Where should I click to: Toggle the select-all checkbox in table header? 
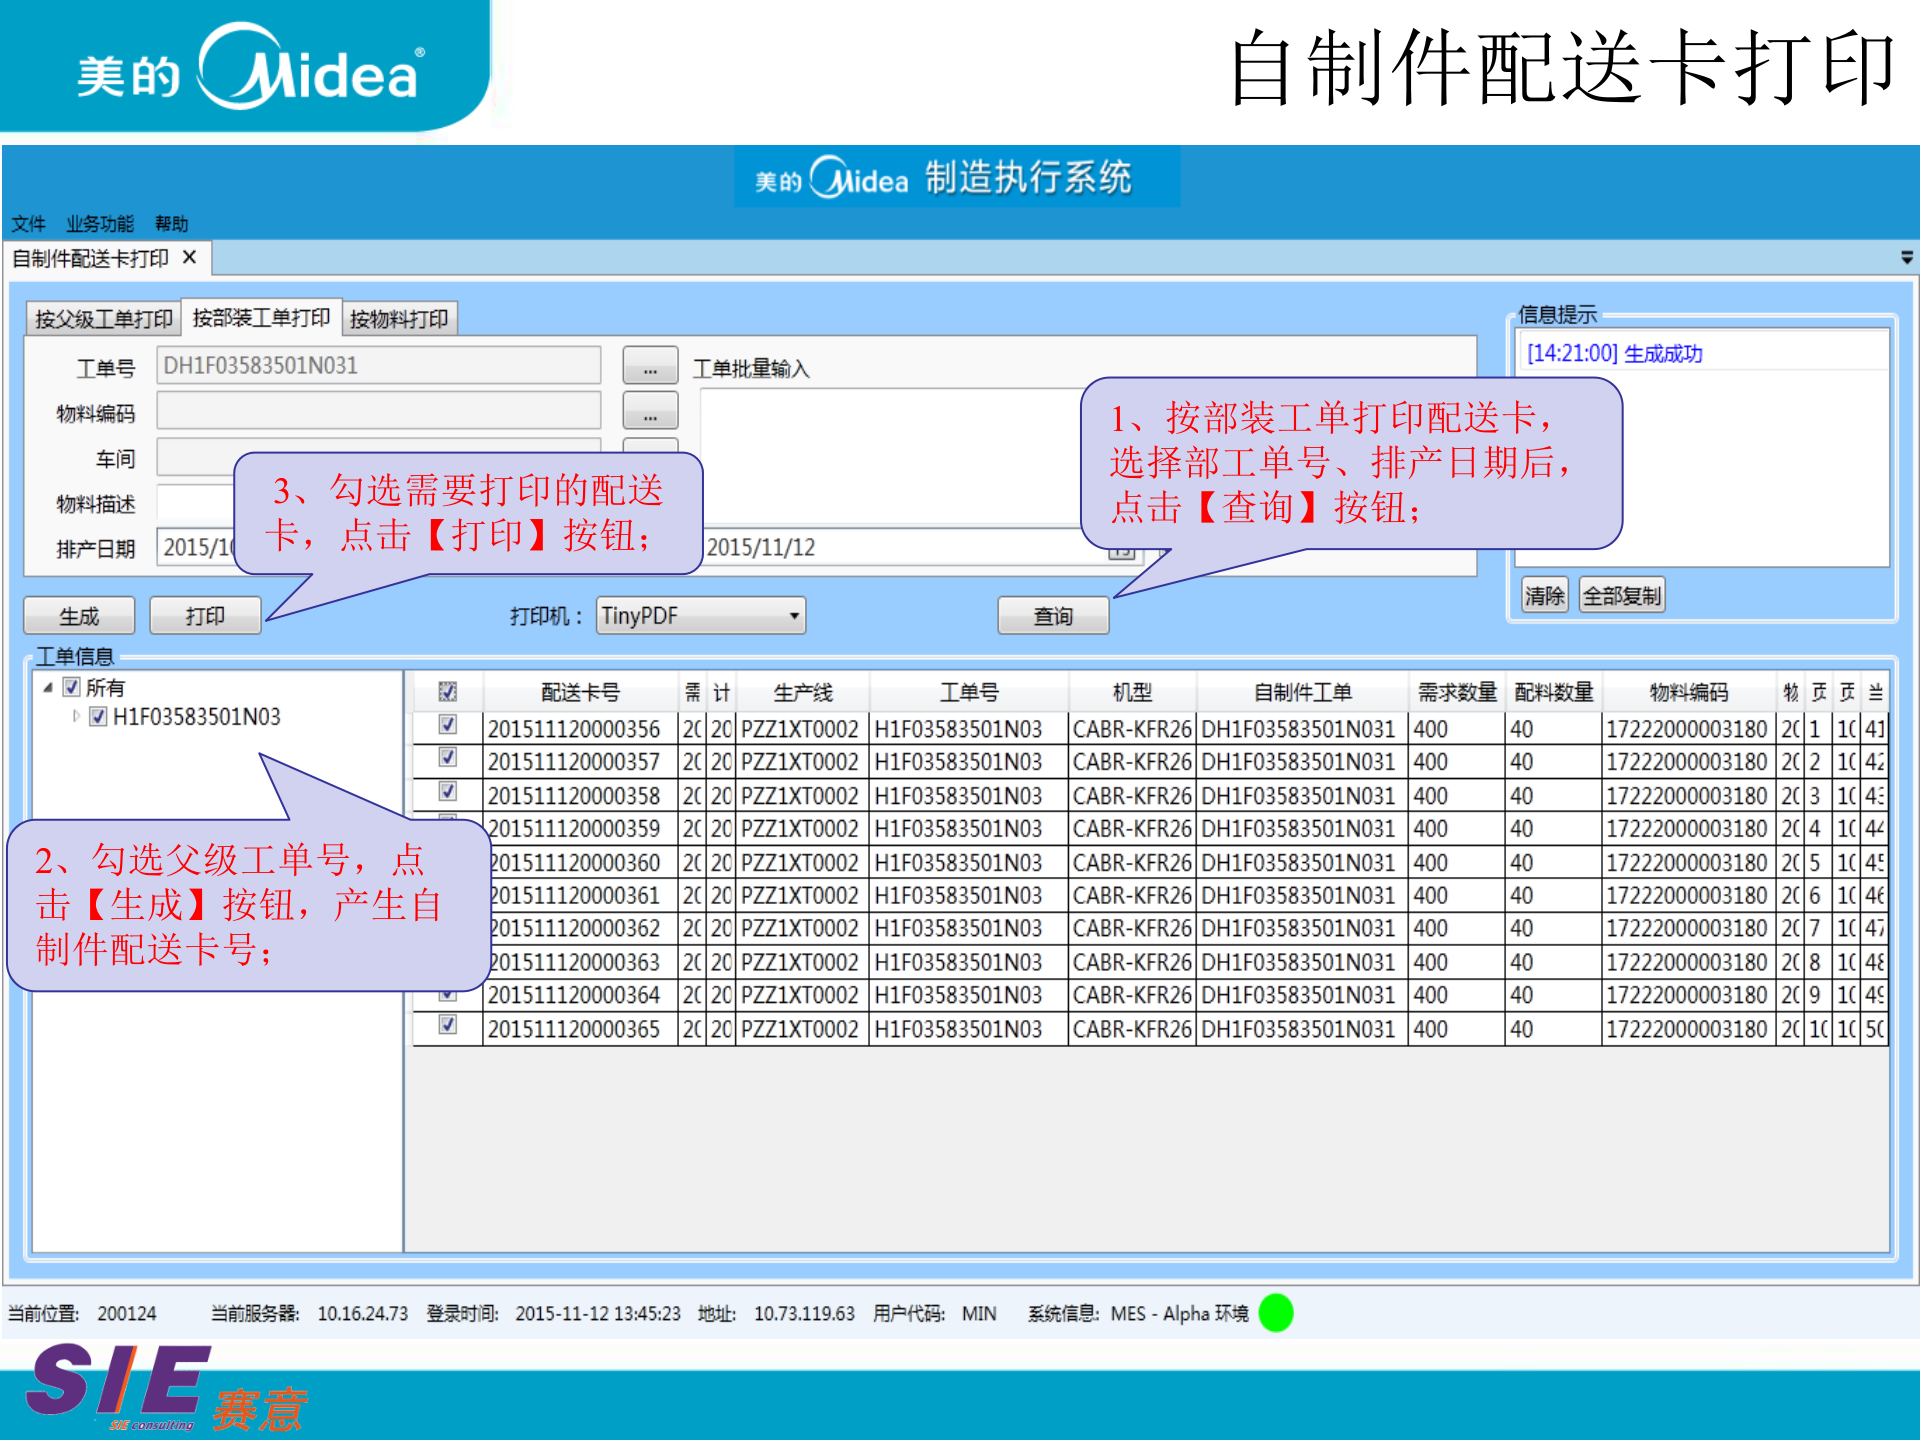tap(448, 692)
